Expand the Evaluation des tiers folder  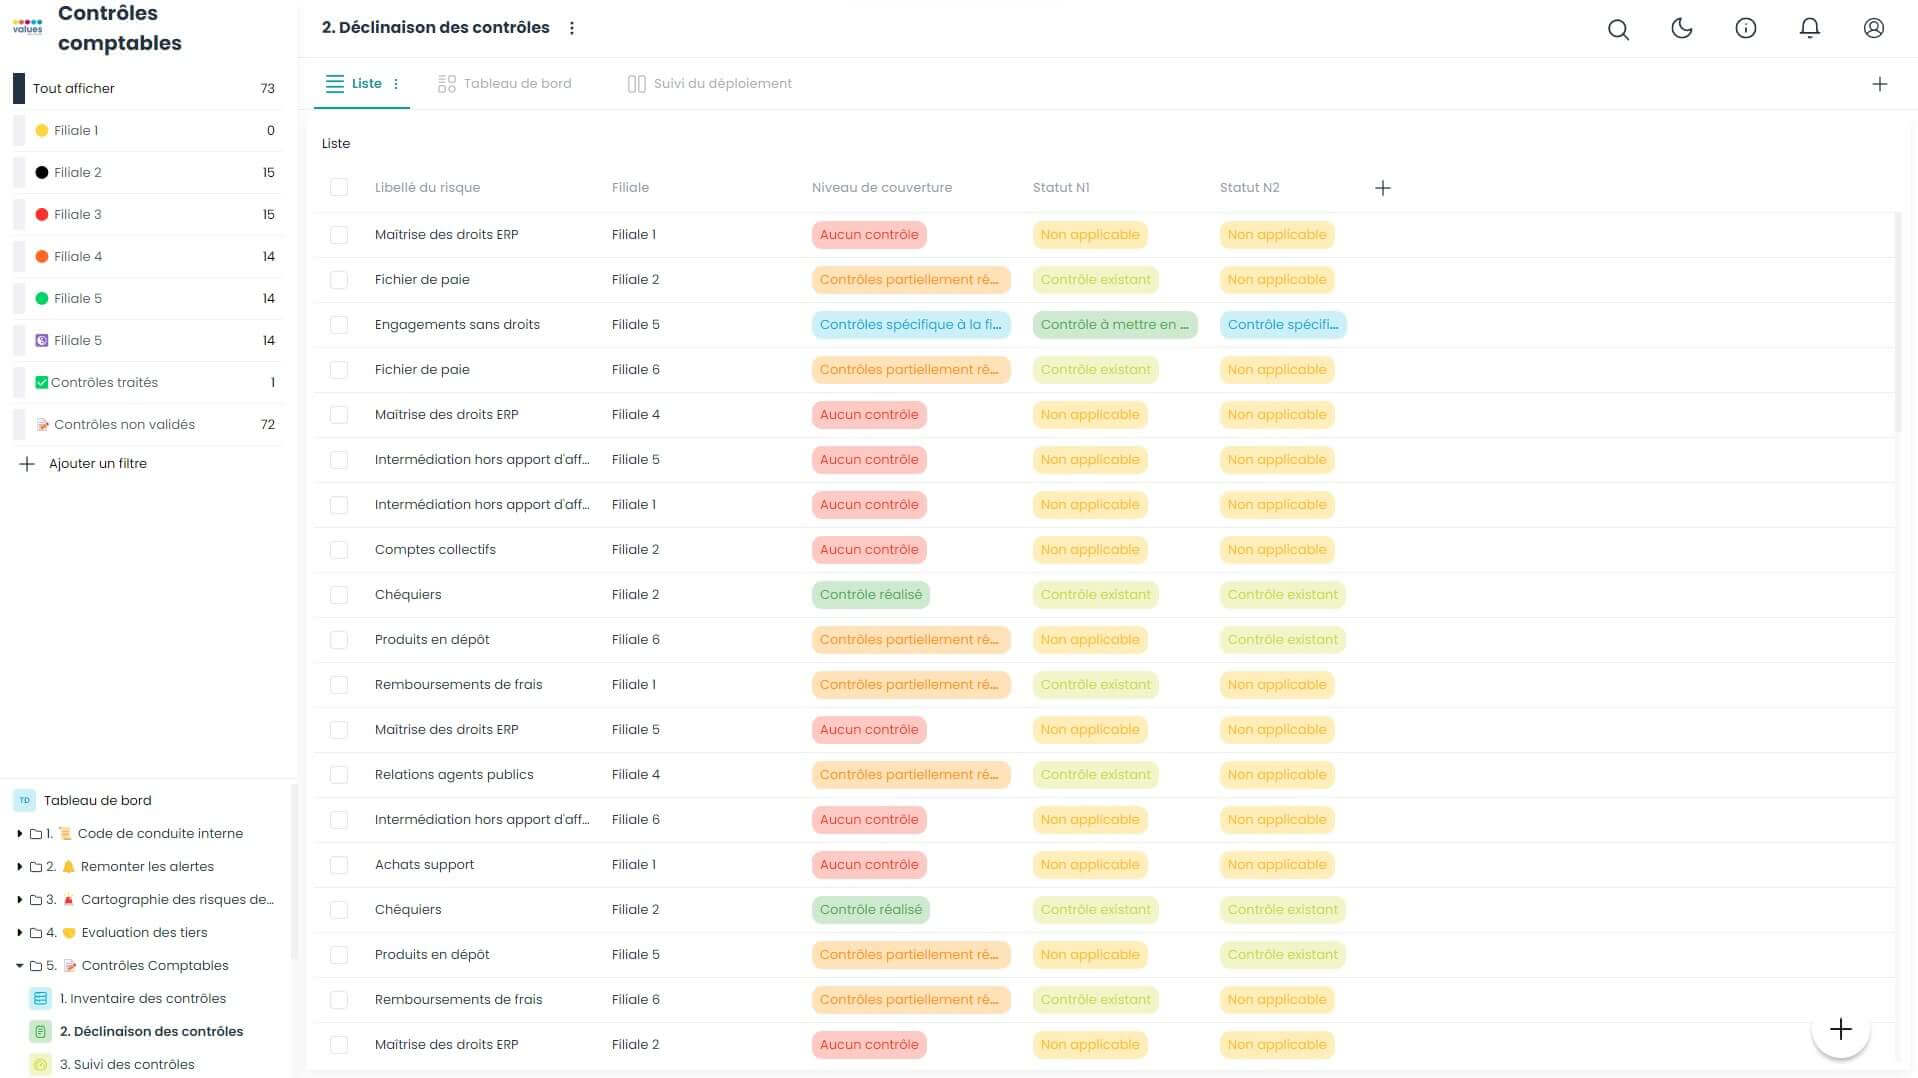[x=19, y=932]
